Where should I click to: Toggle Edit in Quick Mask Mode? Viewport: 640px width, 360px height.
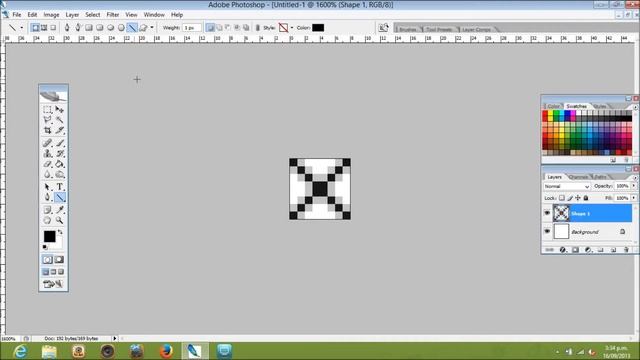(x=59, y=260)
